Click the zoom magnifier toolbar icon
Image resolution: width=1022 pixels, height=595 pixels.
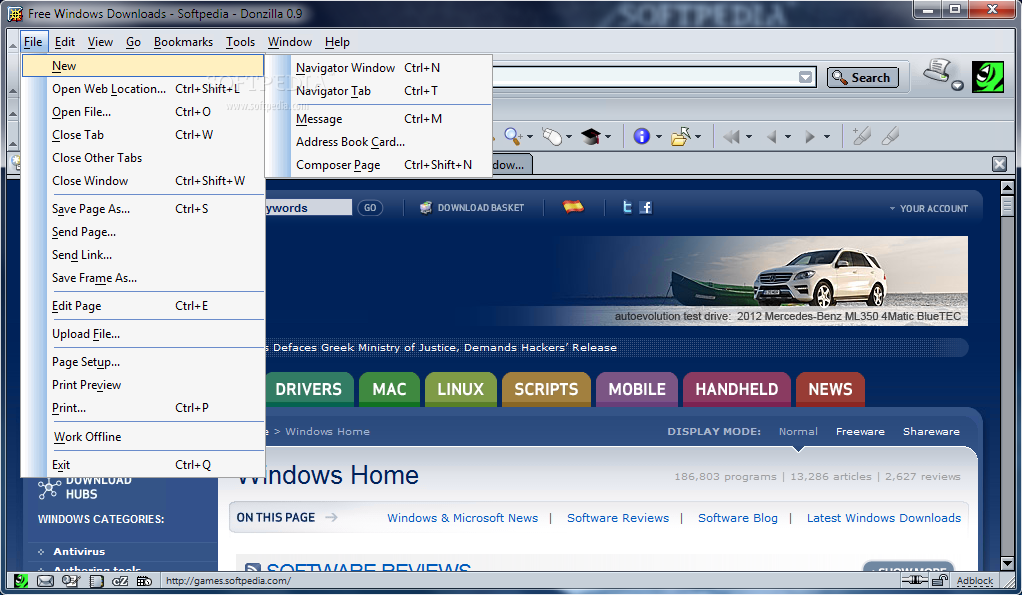click(x=512, y=136)
